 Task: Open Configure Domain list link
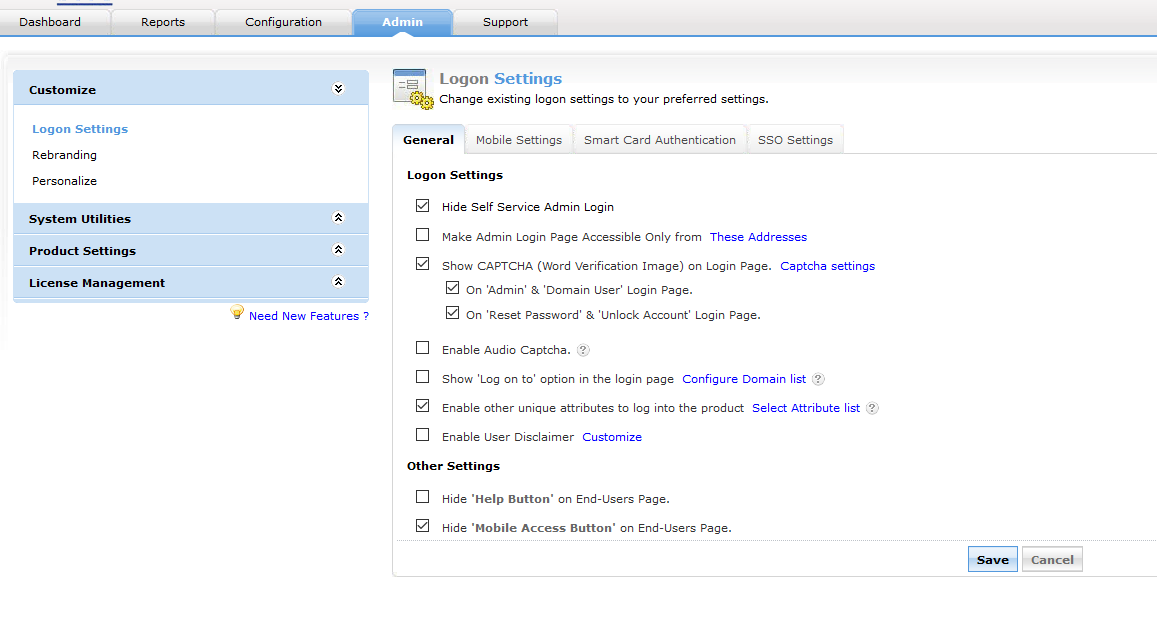click(744, 379)
